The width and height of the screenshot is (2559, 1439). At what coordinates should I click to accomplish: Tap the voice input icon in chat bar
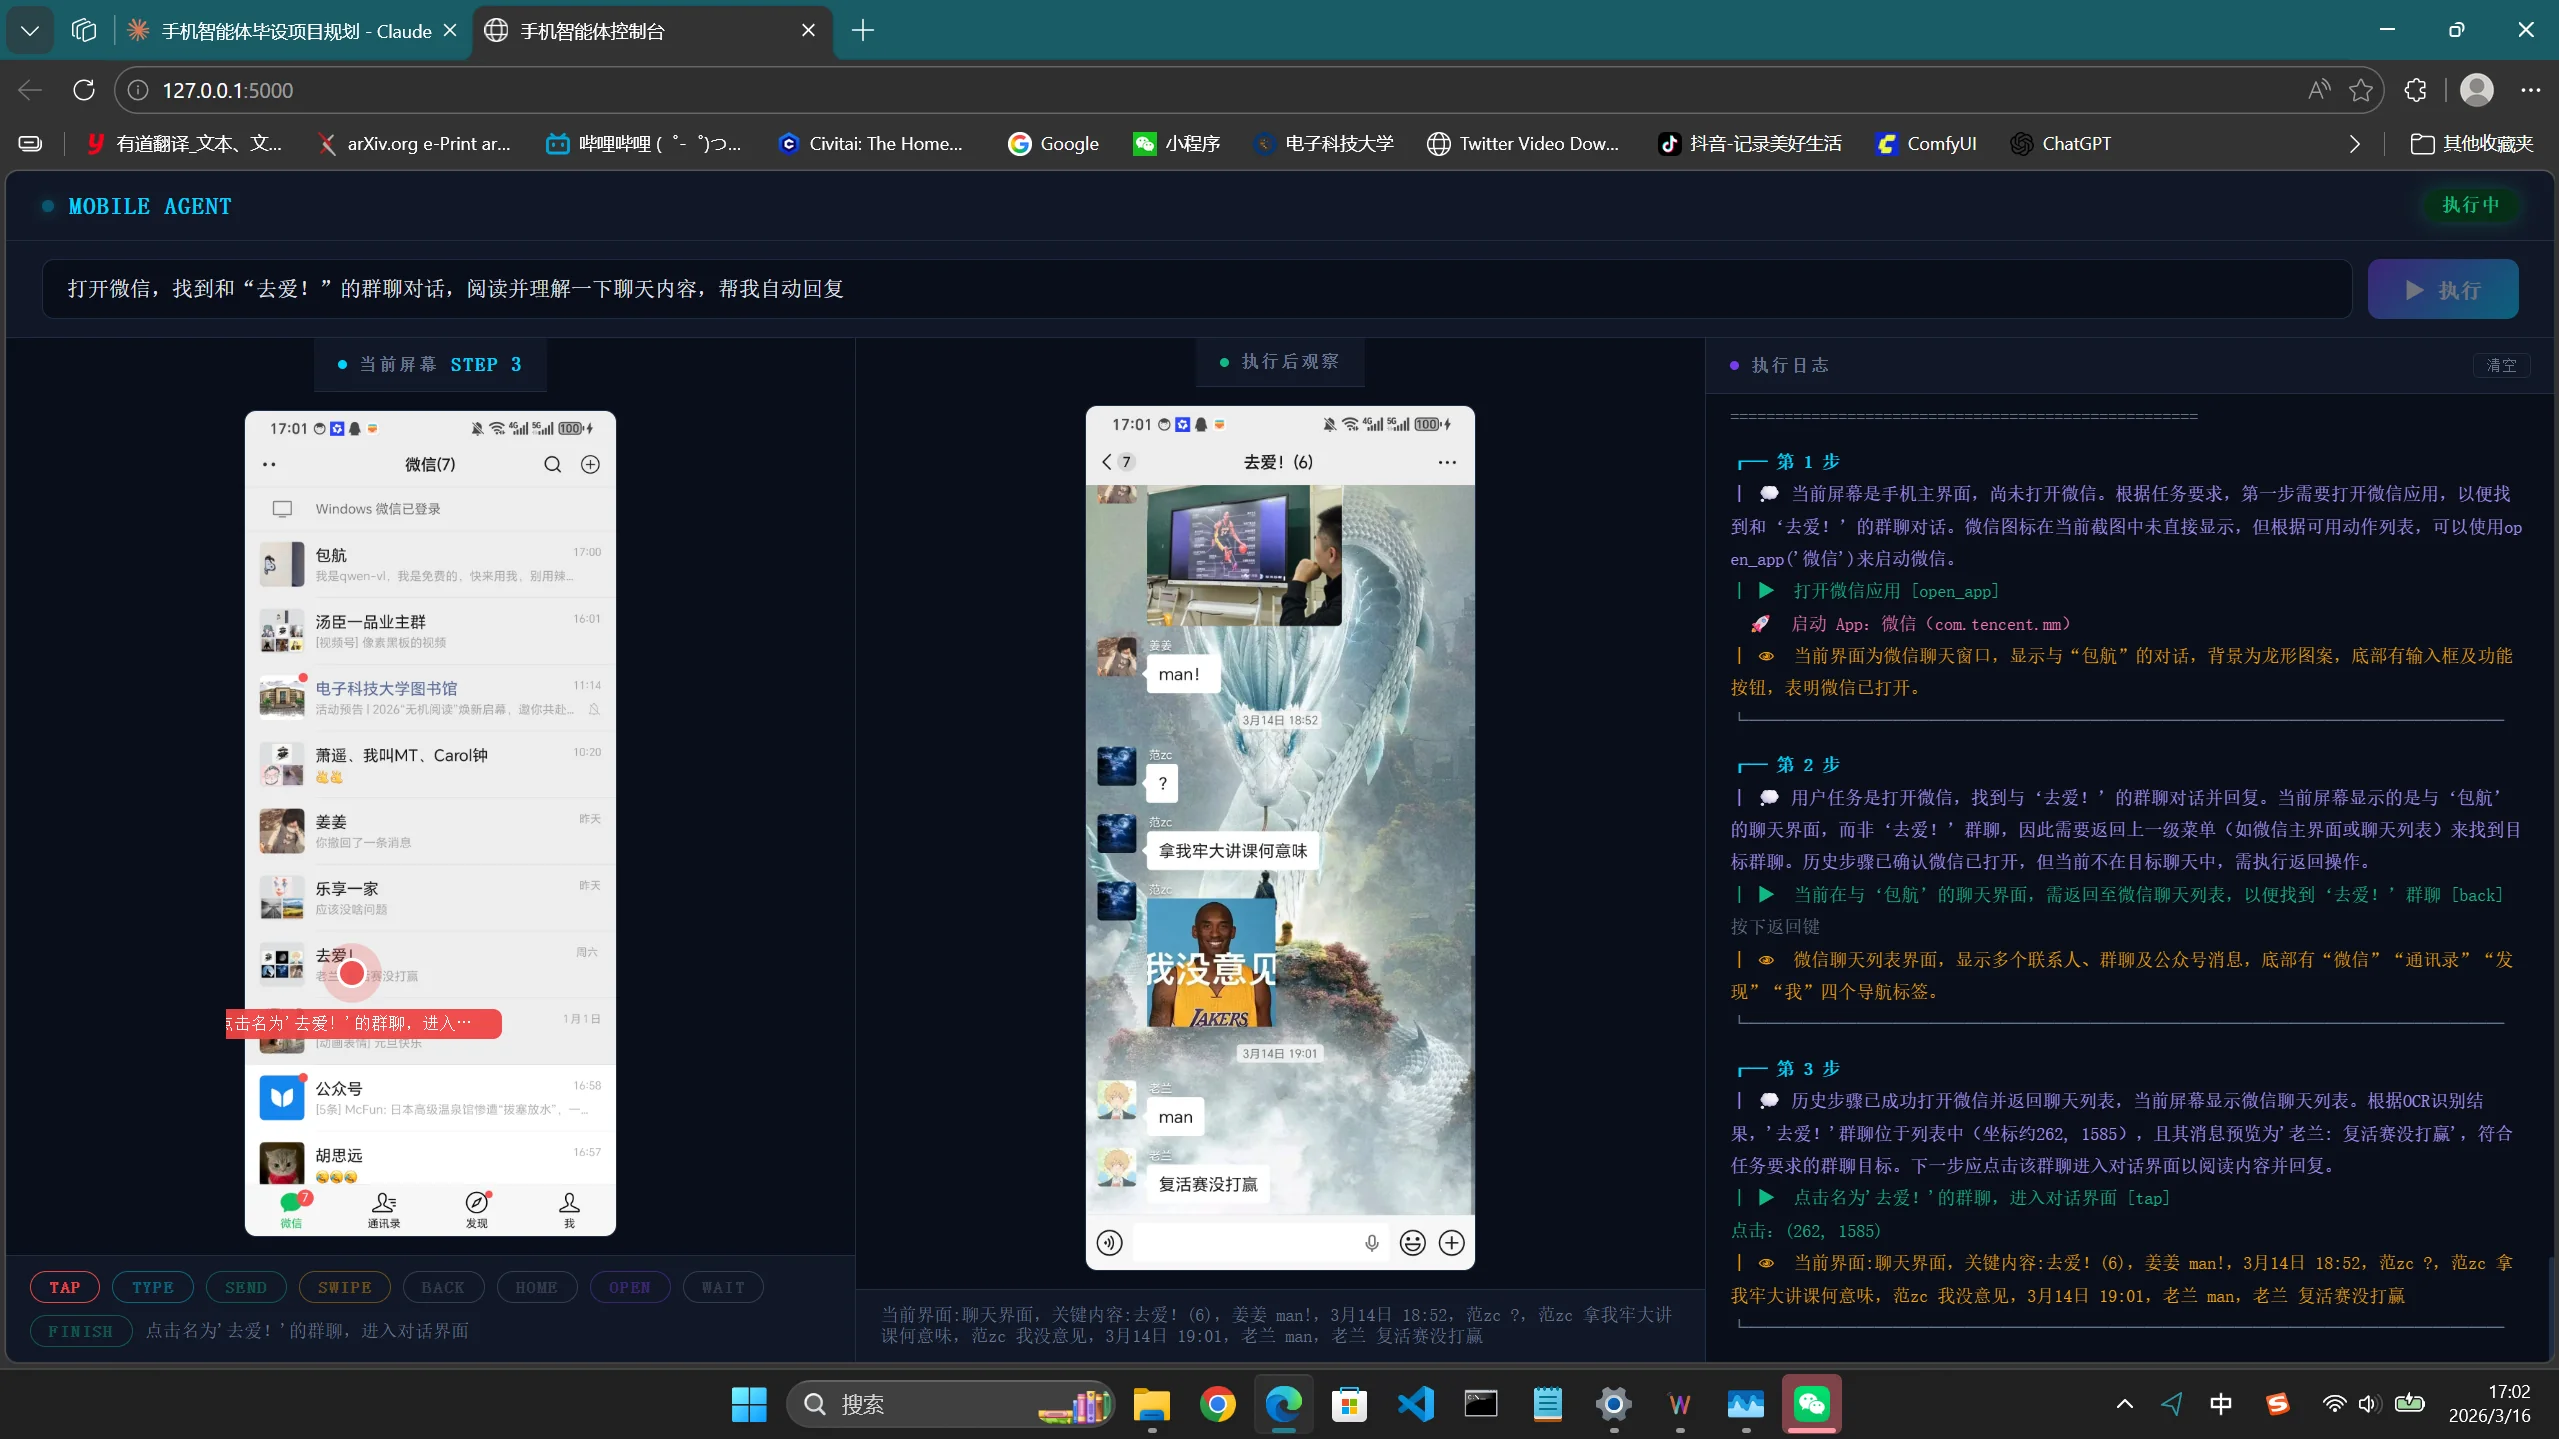1109,1242
